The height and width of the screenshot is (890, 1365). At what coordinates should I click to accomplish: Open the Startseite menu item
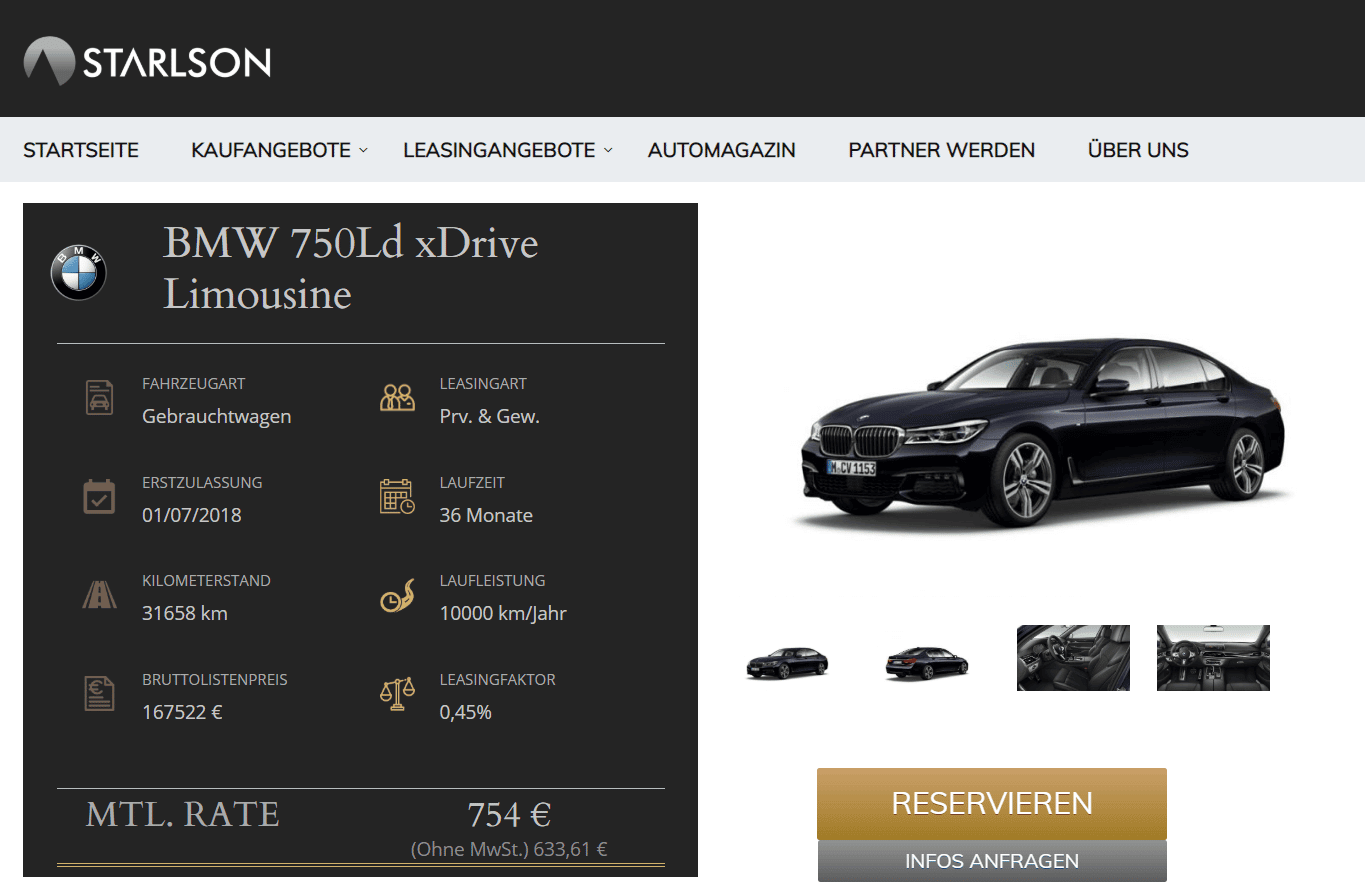pos(81,150)
